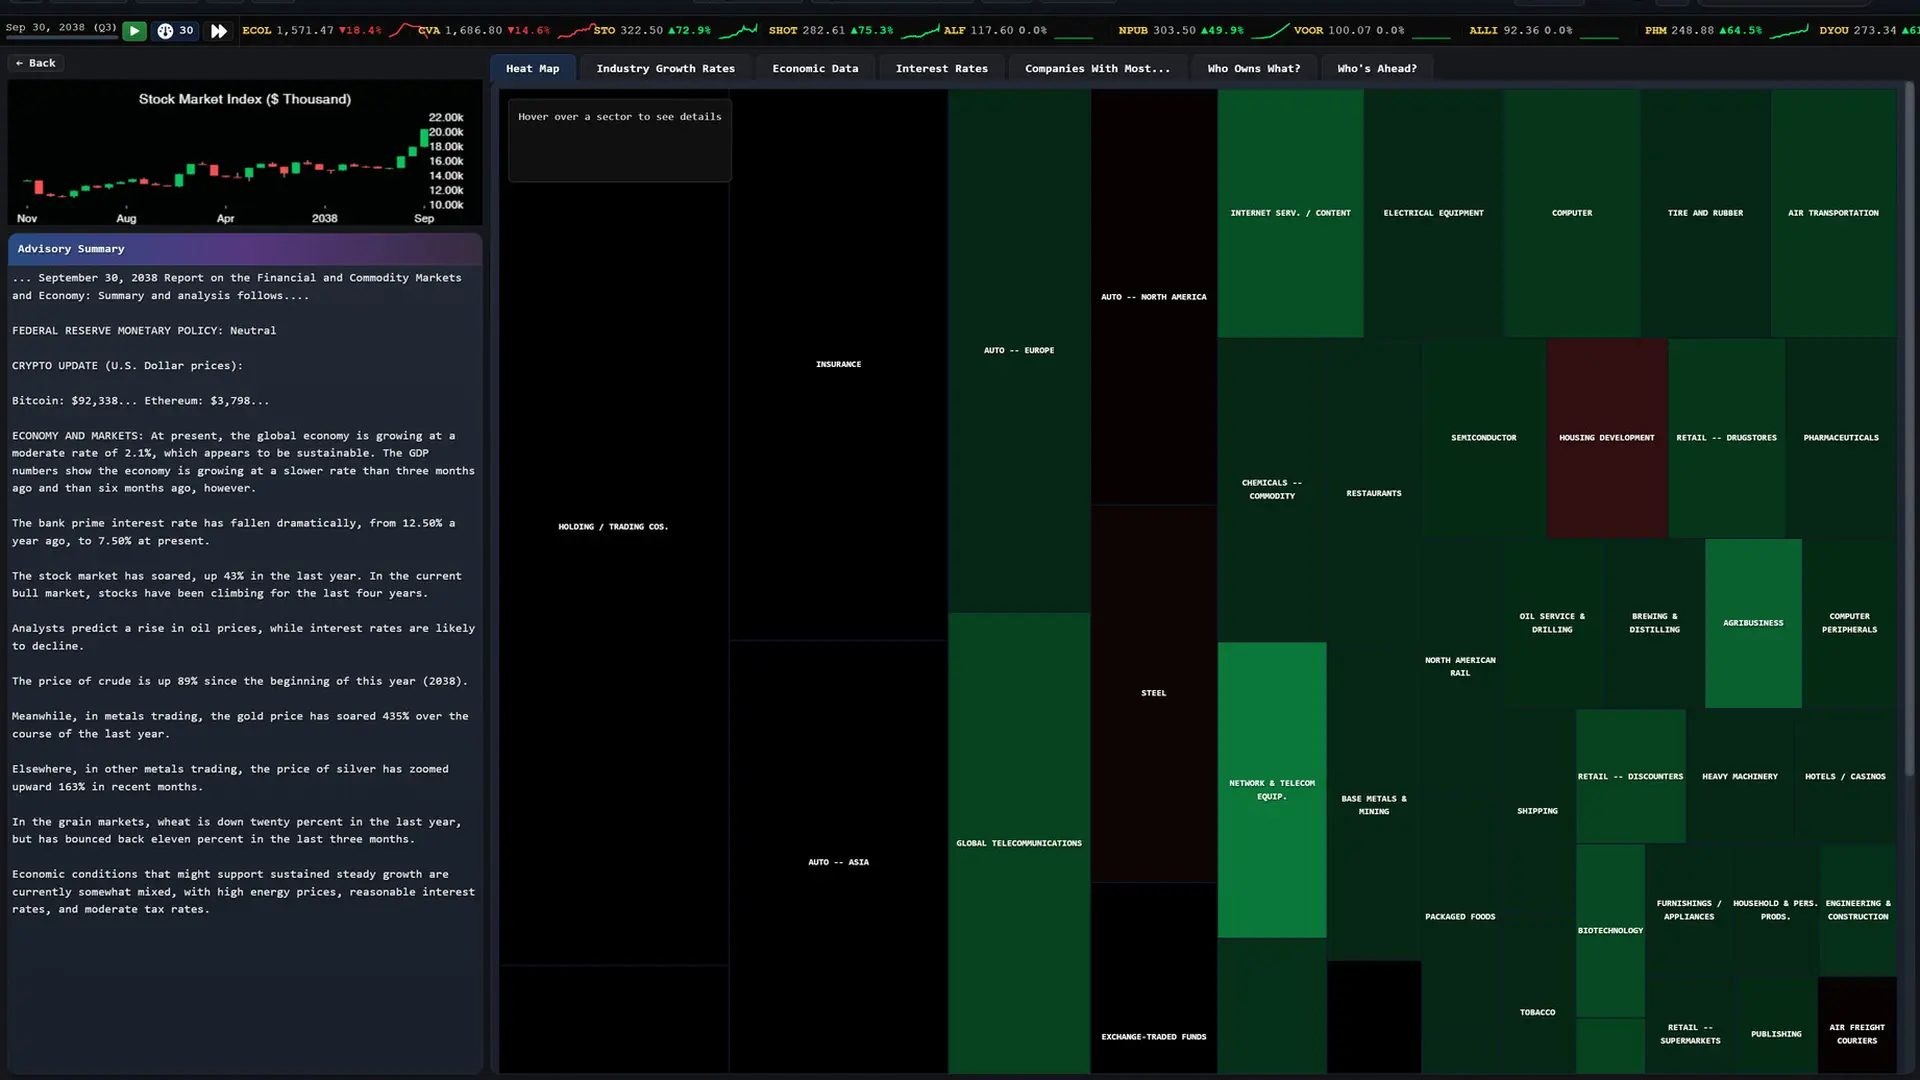
Task: Select the bright green Network & Telecom Equip. cell
Action: click(1272, 790)
